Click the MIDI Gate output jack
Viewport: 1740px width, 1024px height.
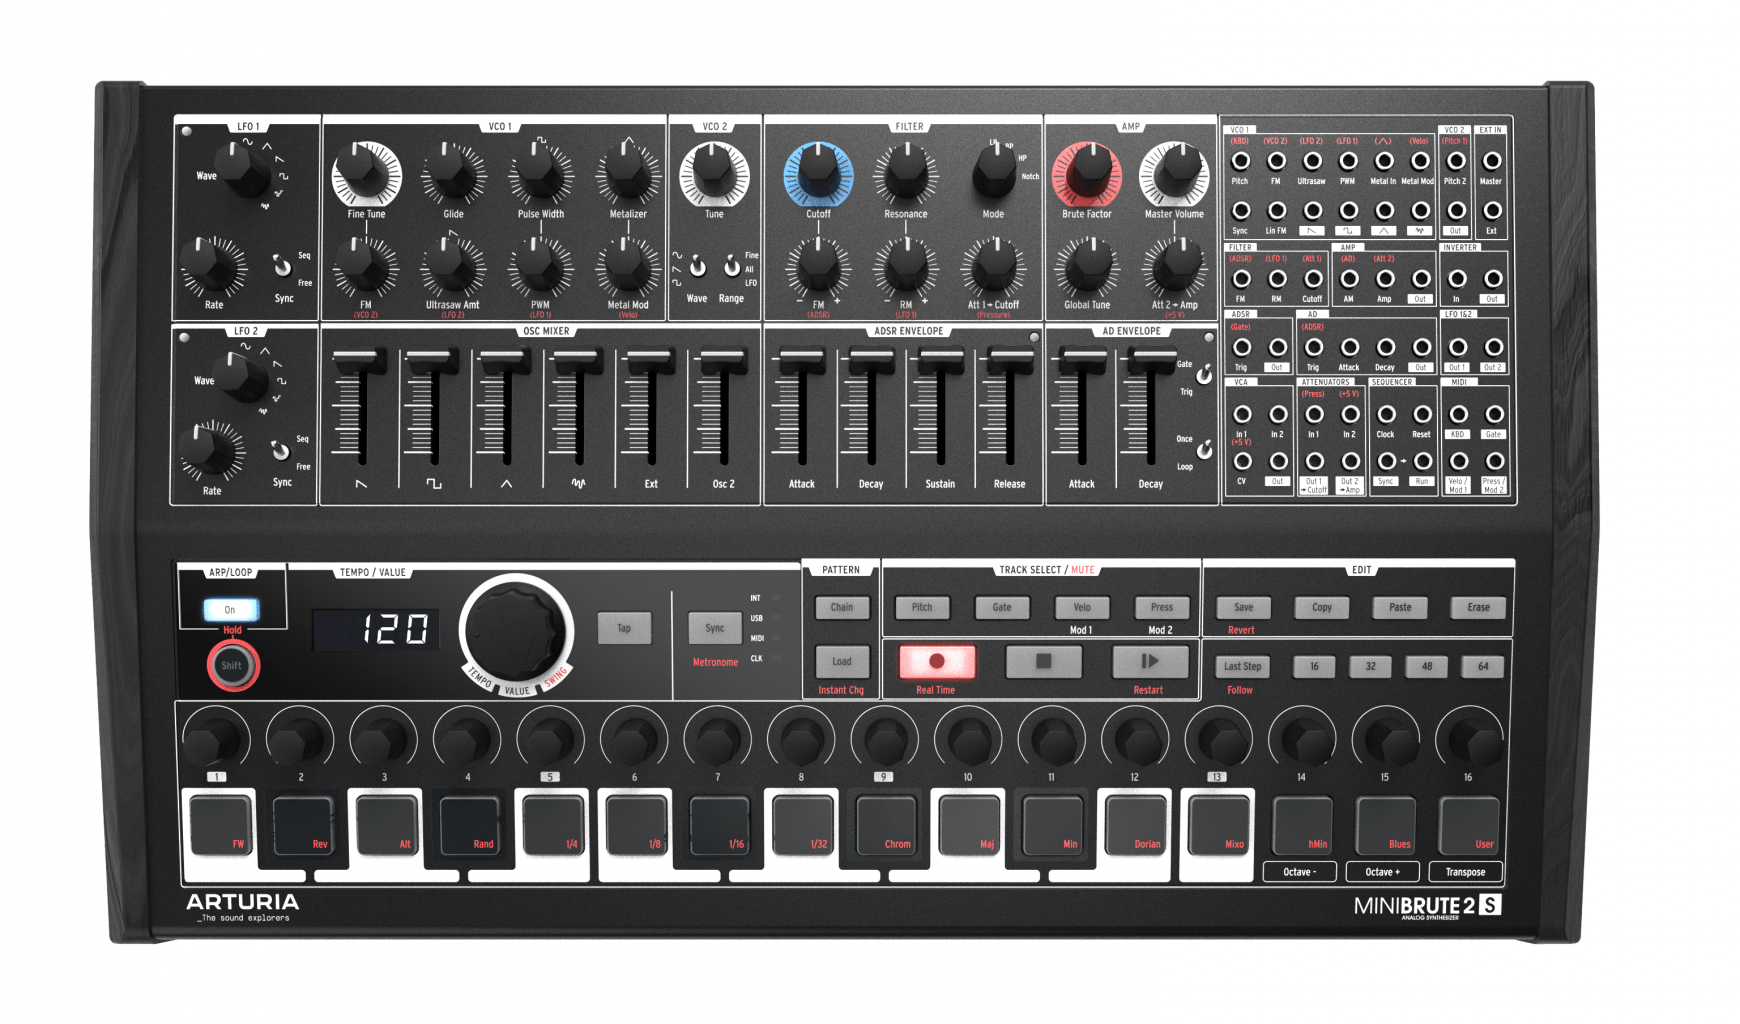[1494, 414]
